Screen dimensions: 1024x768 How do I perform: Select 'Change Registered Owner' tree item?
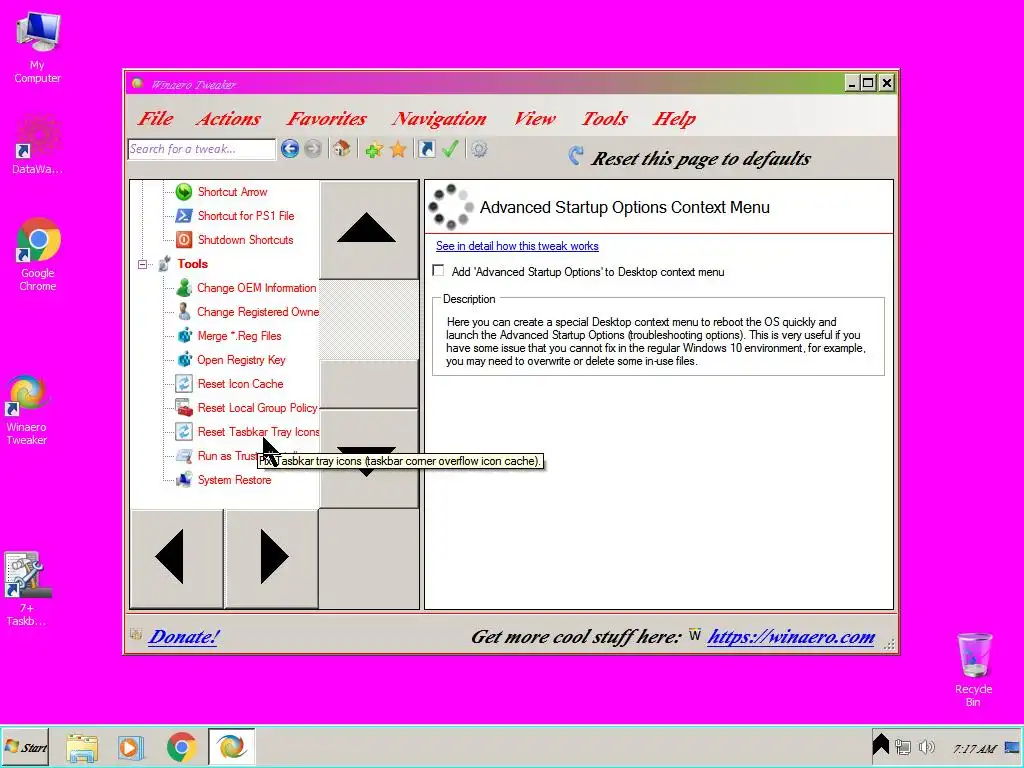pyautogui.click(x=258, y=312)
